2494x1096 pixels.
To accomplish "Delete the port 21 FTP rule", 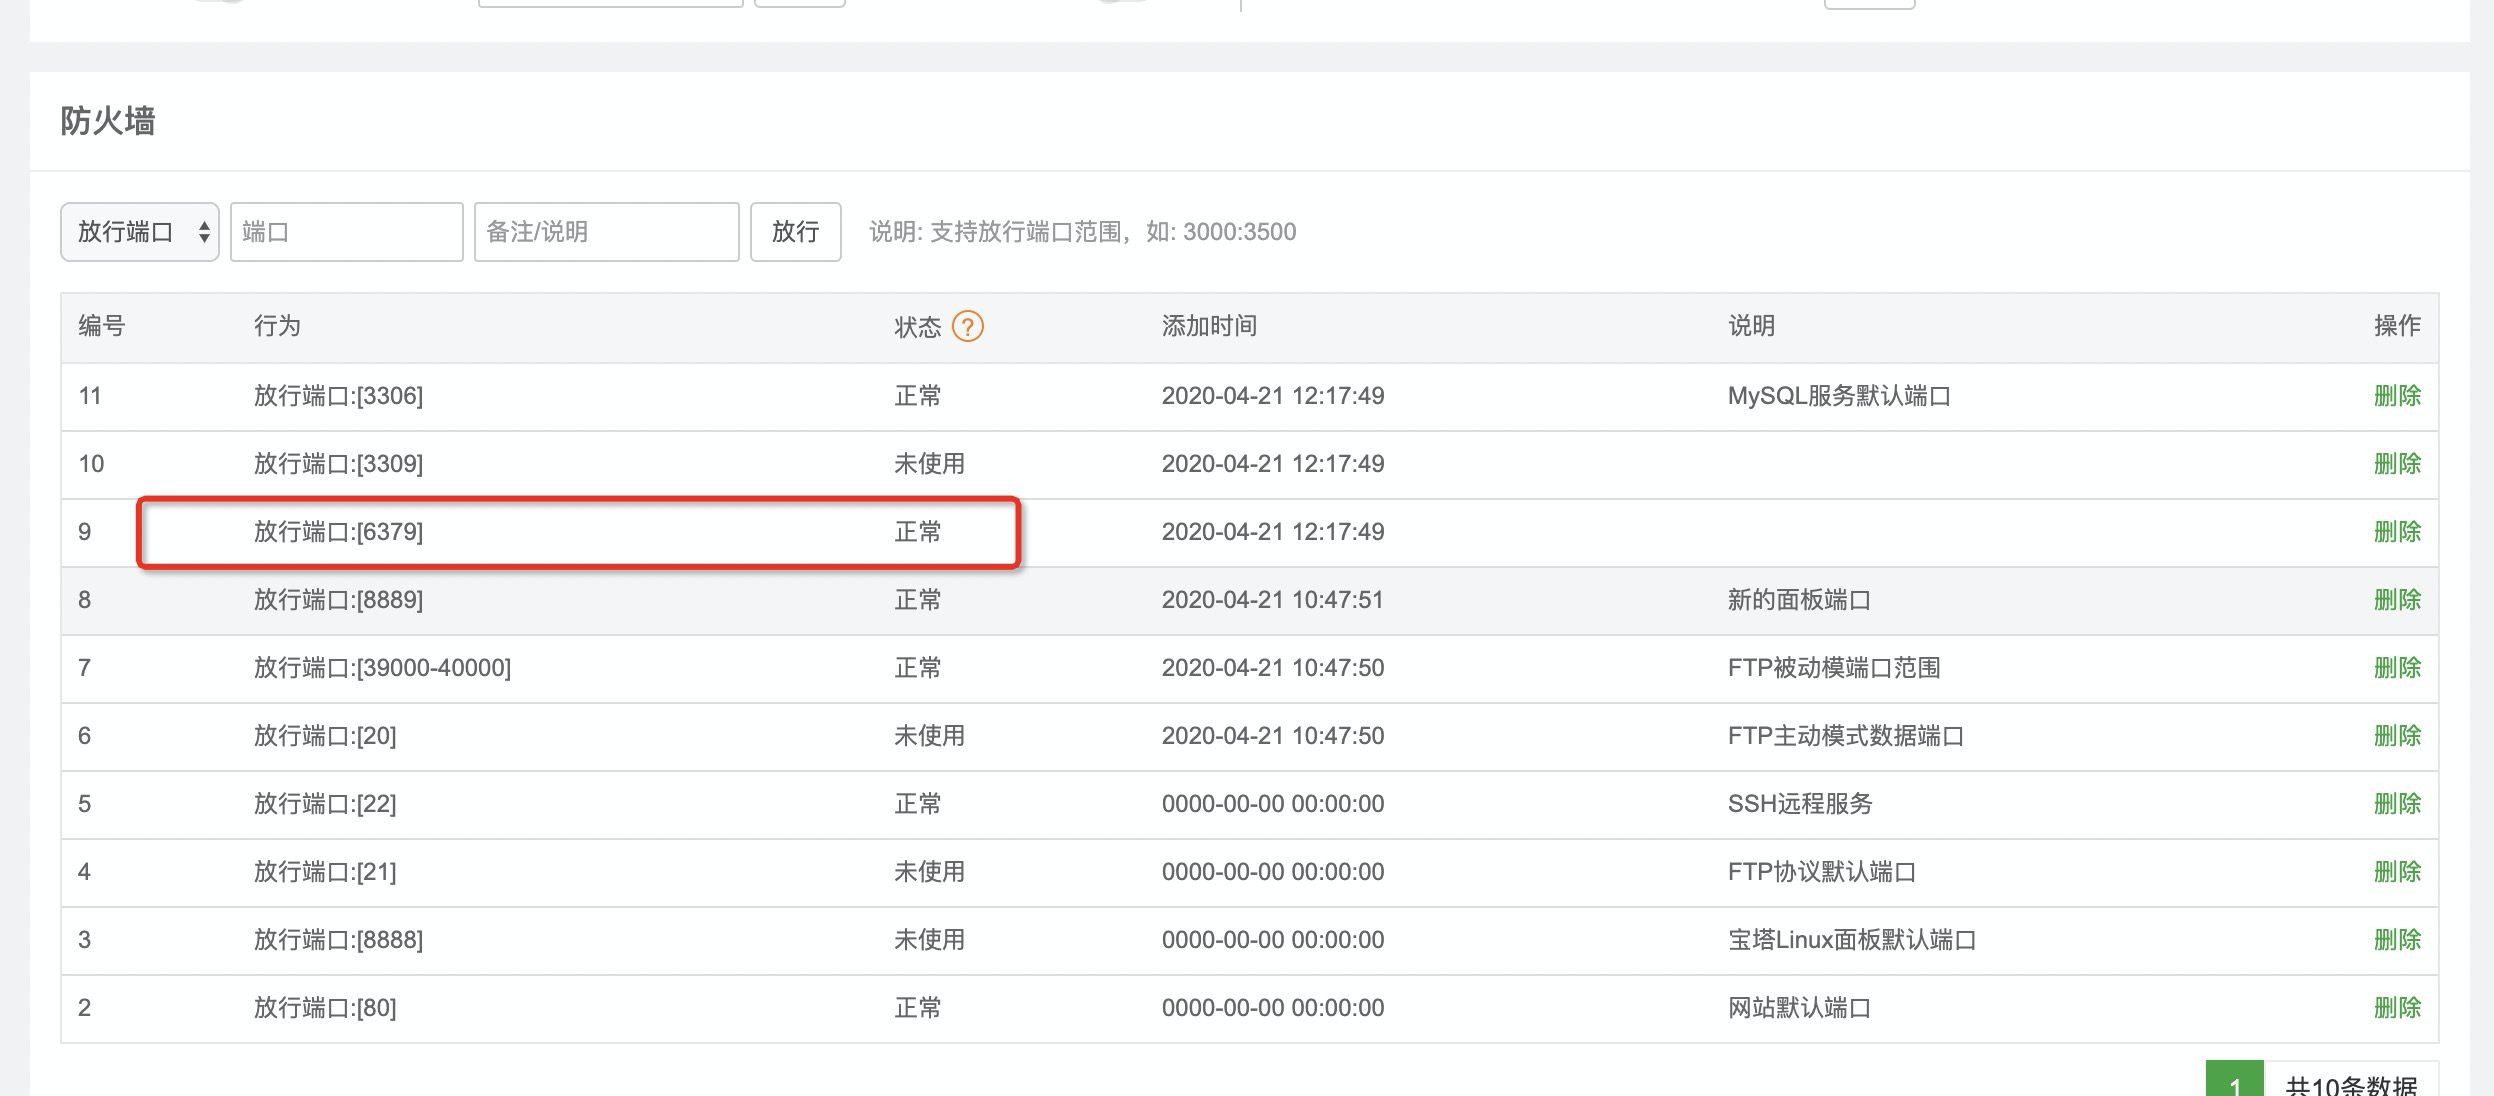I will pyautogui.click(x=2397, y=872).
